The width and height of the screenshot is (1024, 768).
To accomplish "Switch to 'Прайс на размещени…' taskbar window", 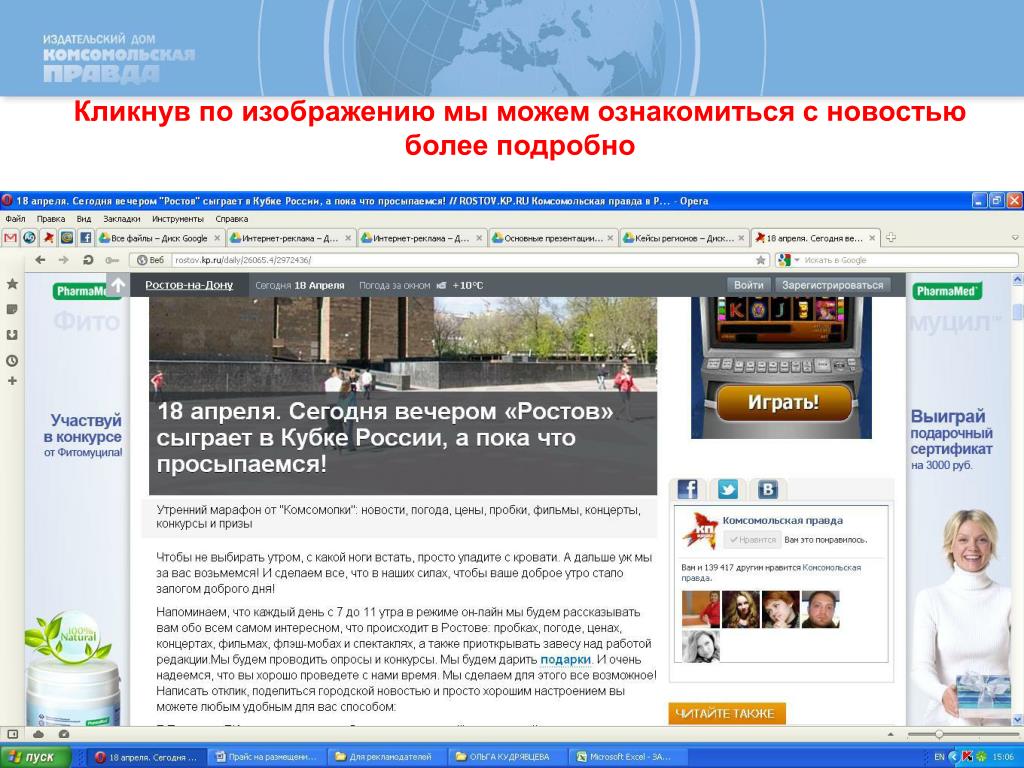I will click(x=267, y=757).
